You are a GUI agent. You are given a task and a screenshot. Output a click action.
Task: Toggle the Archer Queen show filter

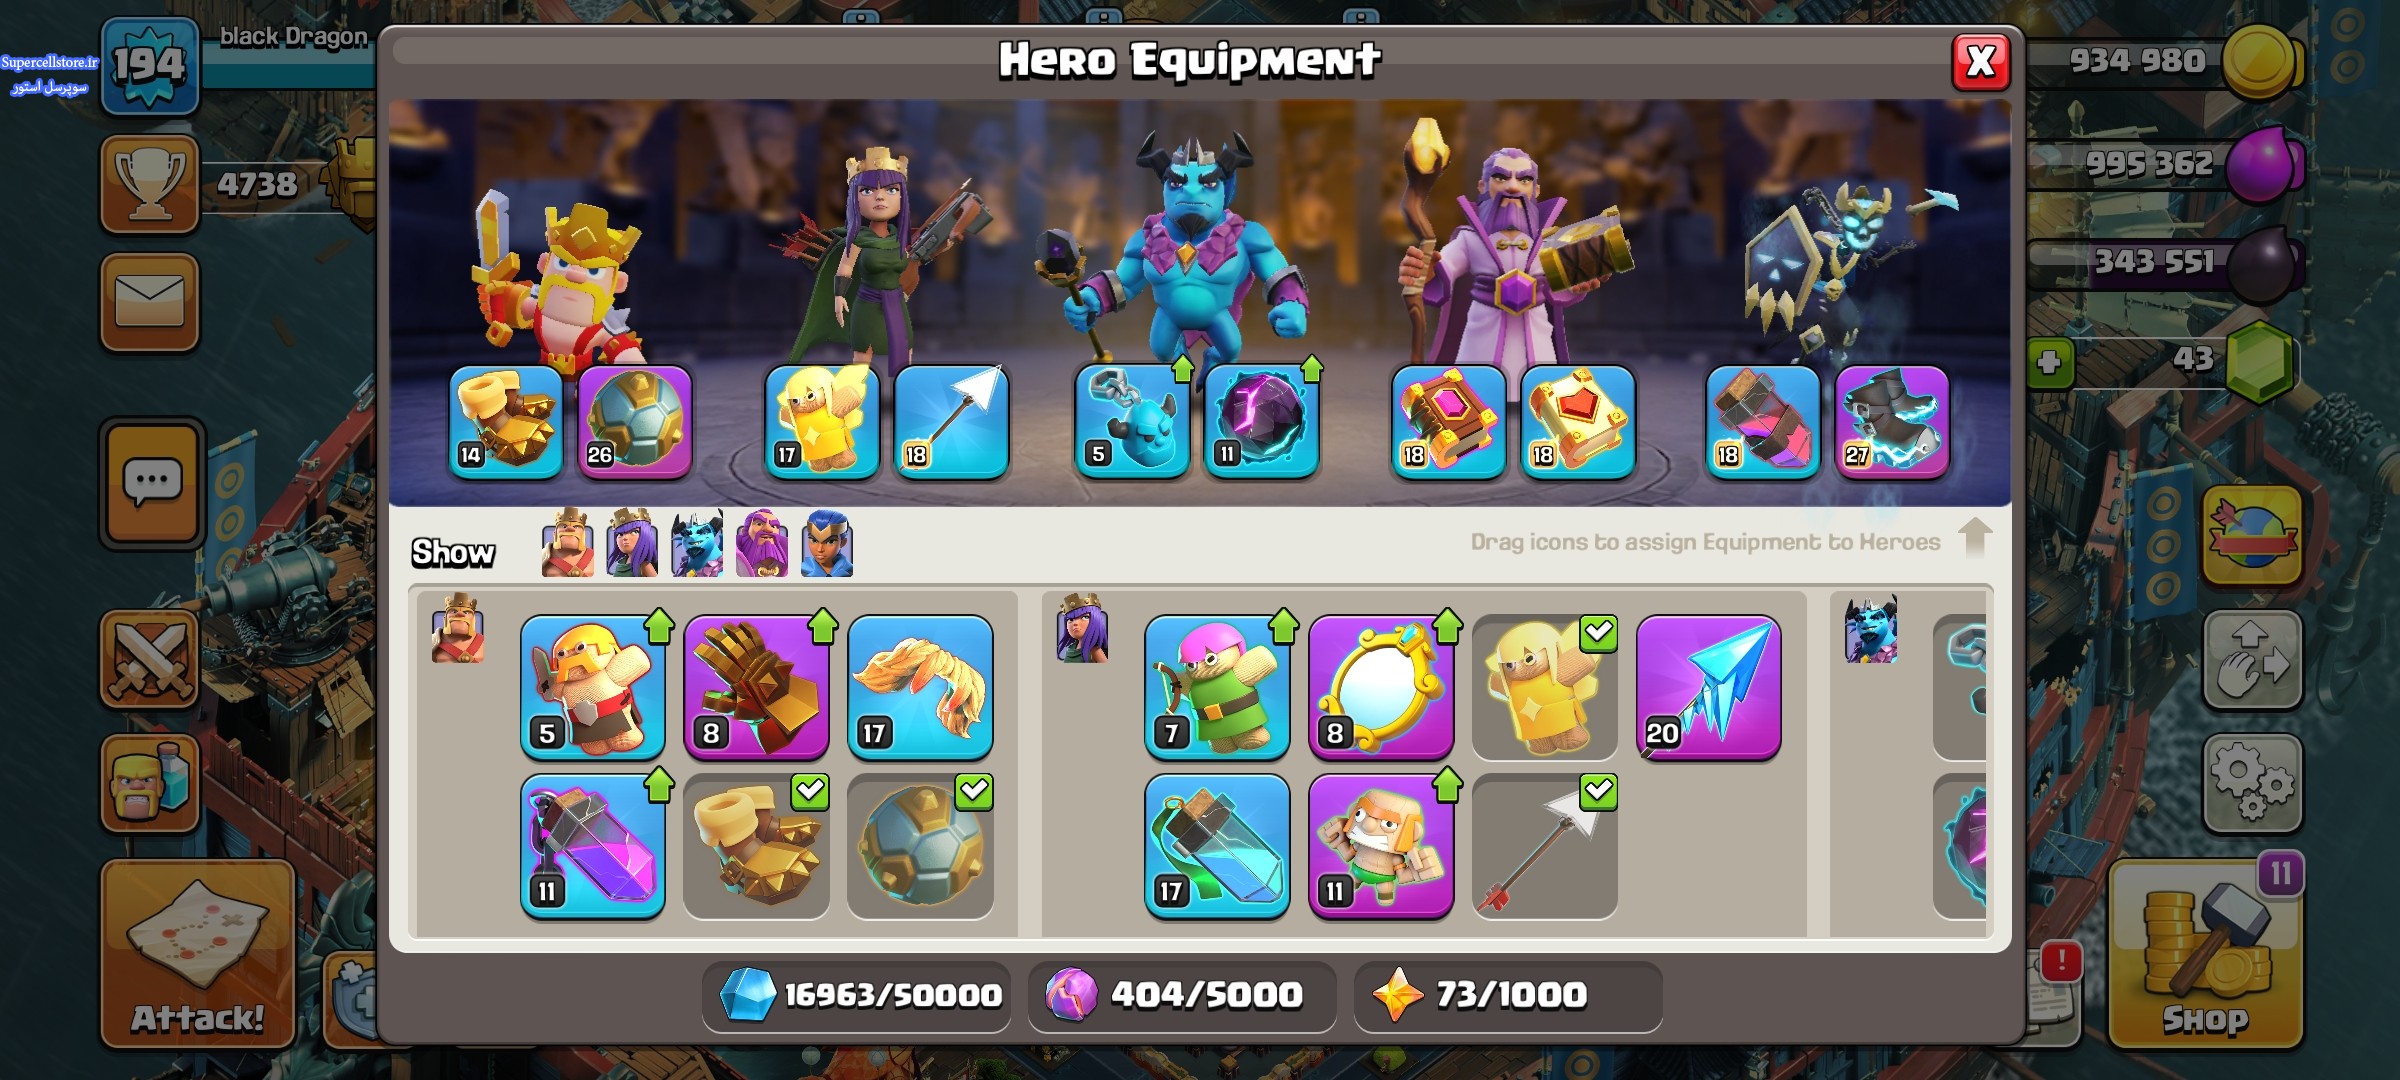point(632,544)
